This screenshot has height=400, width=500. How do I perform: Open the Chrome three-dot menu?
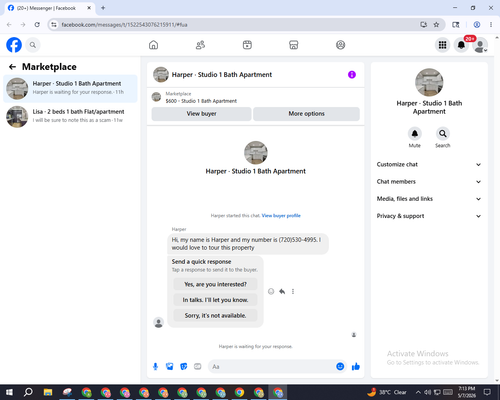tap(491, 25)
